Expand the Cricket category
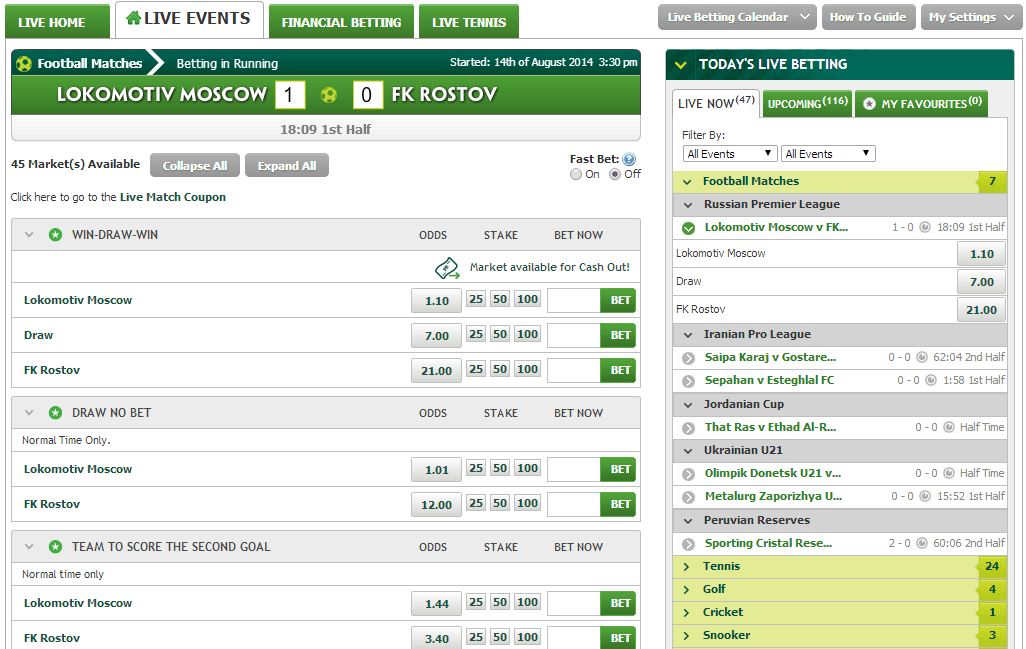 pyautogui.click(x=686, y=612)
